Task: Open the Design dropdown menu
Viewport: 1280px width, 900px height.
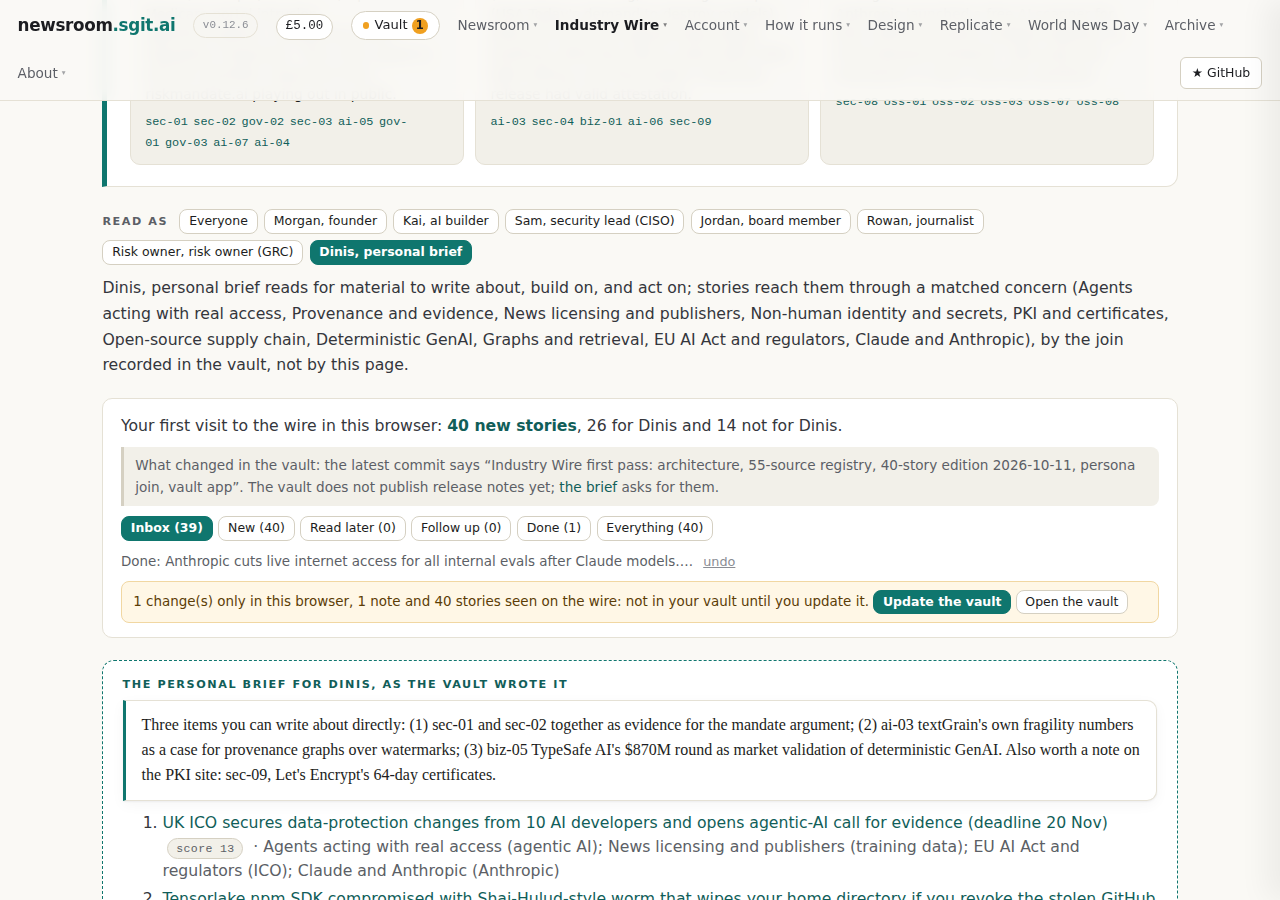Action: click(x=895, y=25)
